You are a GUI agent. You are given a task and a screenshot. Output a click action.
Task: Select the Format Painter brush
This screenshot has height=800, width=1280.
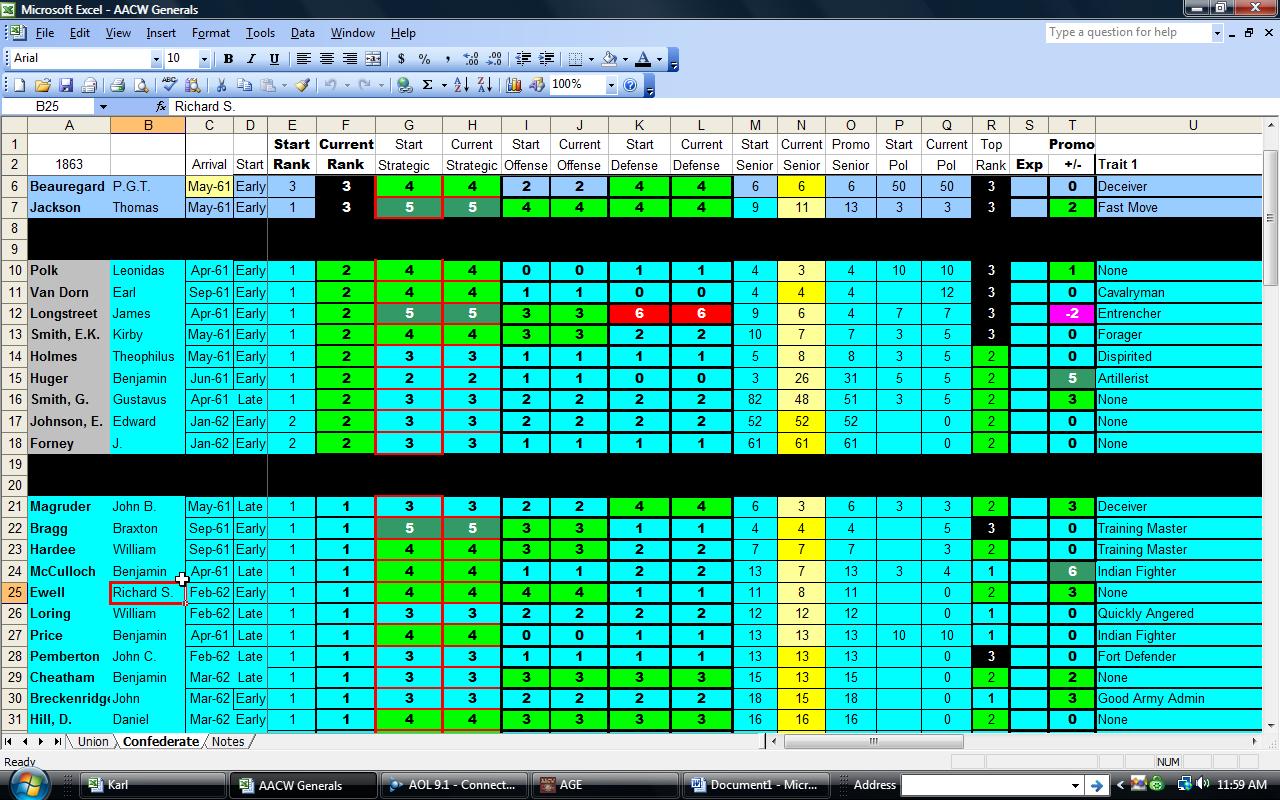(x=302, y=86)
